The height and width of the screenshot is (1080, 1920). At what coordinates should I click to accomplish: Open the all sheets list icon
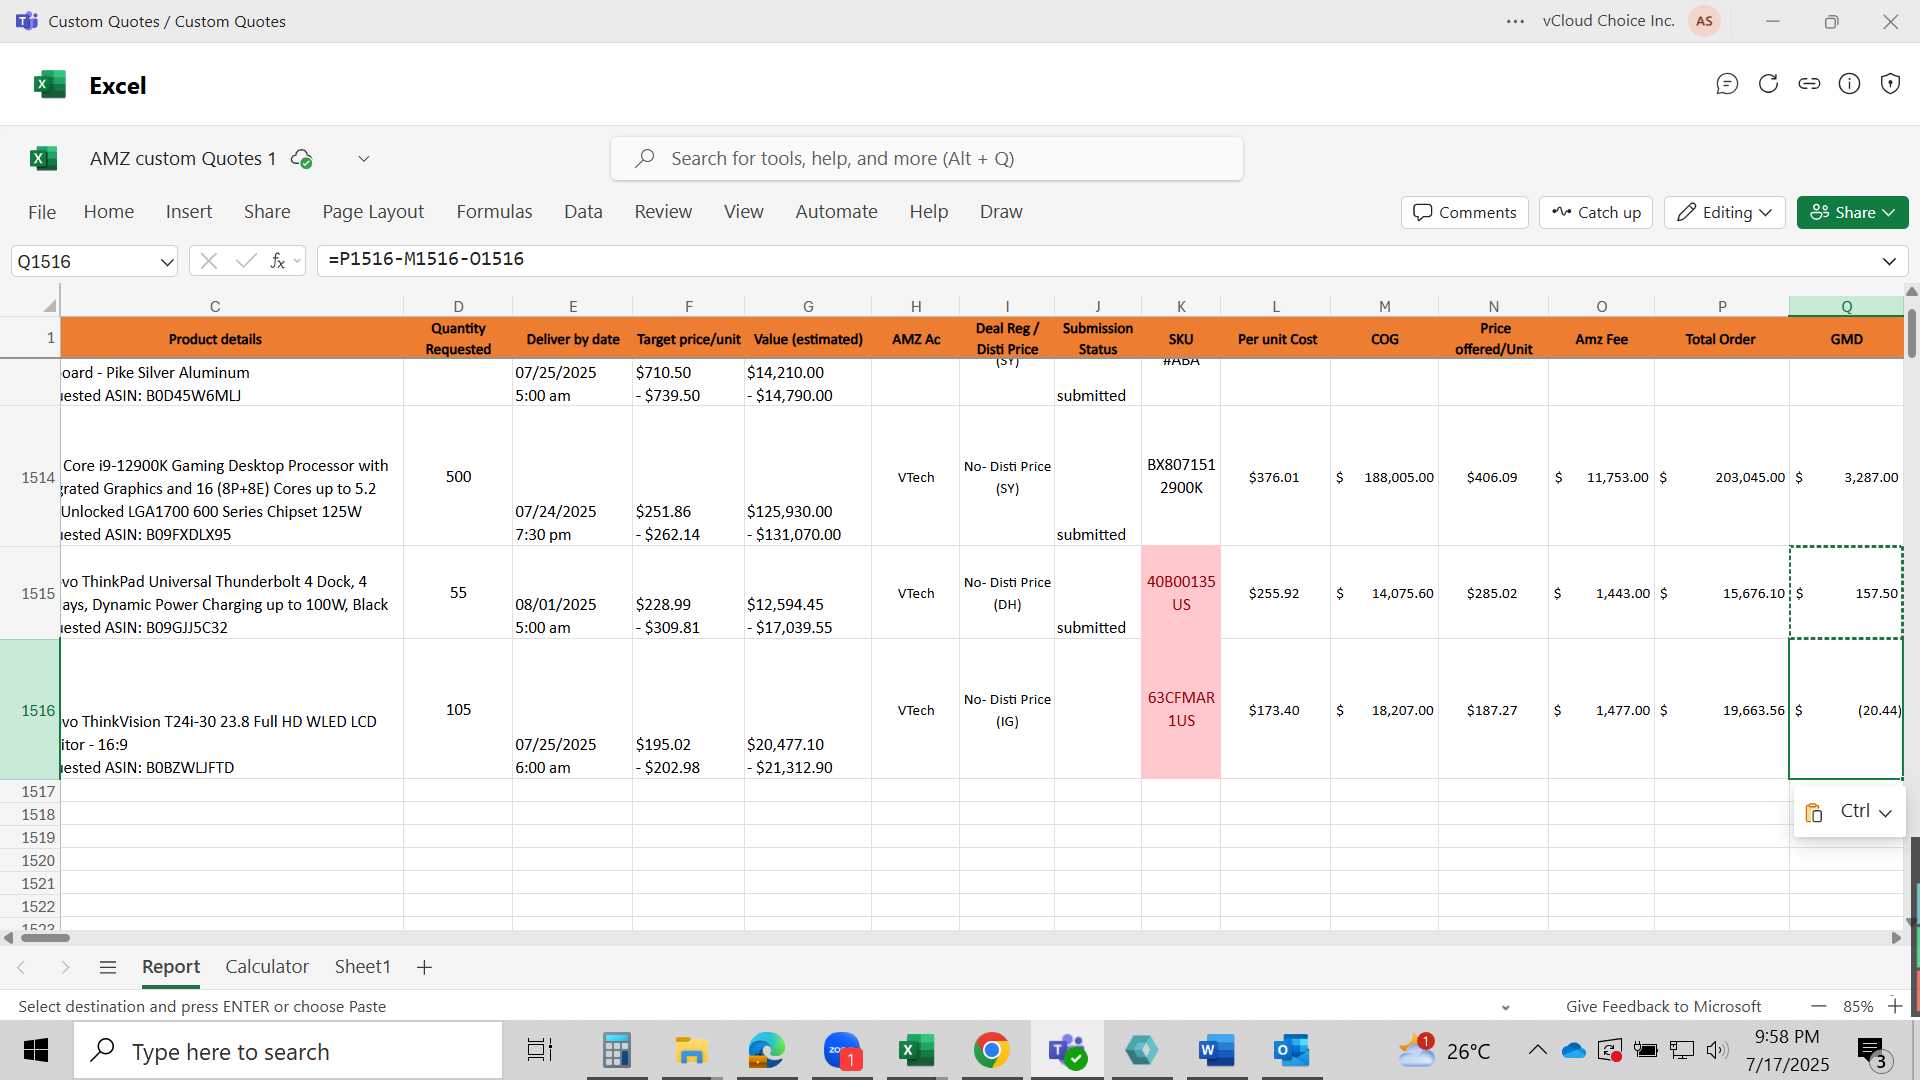coord(108,967)
